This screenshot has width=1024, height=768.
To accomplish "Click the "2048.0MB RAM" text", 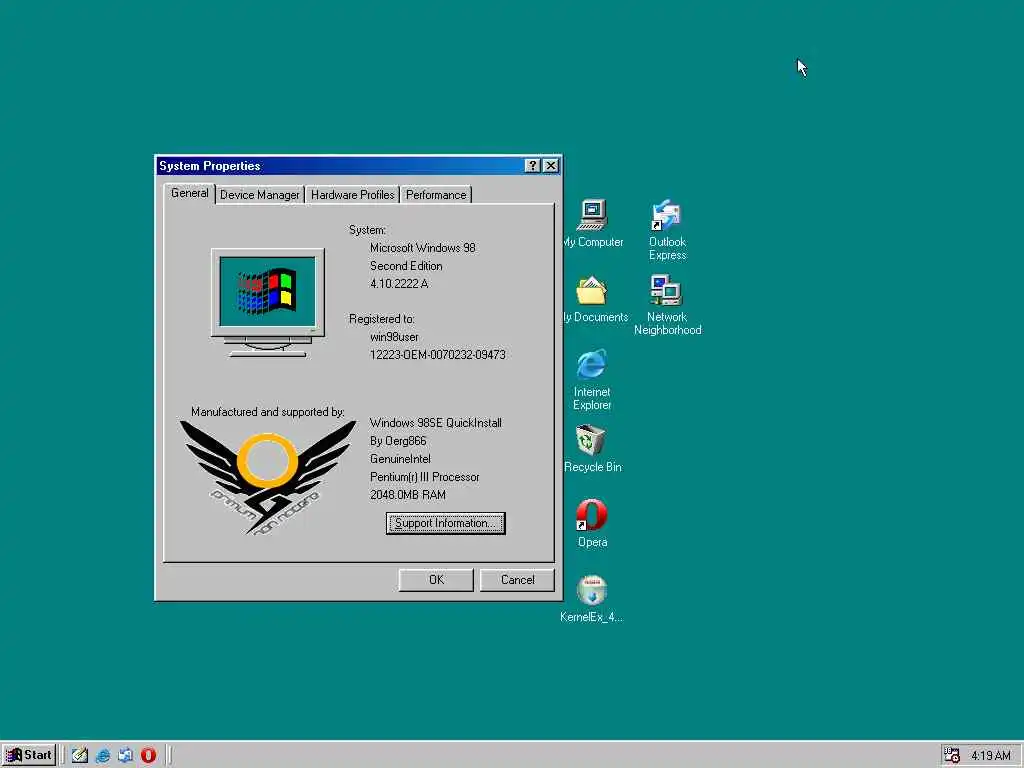I will coord(408,495).
